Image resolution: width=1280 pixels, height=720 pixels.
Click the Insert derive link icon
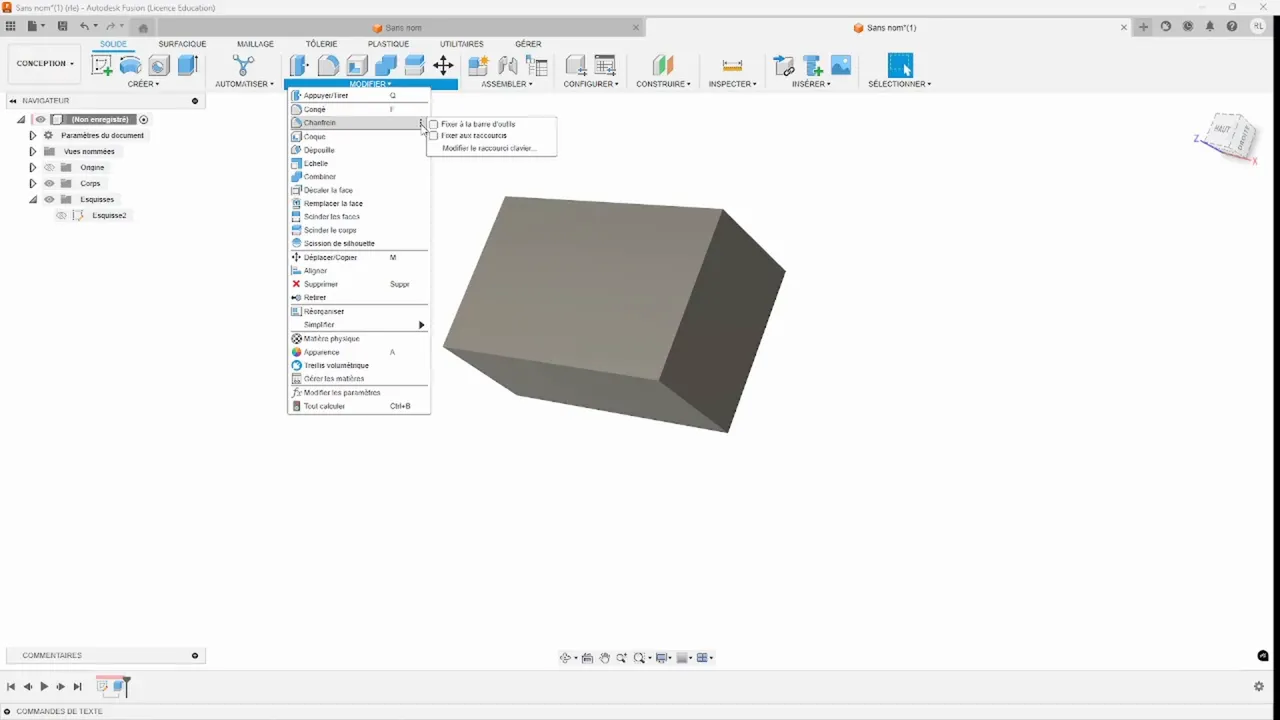[x=784, y=66]
